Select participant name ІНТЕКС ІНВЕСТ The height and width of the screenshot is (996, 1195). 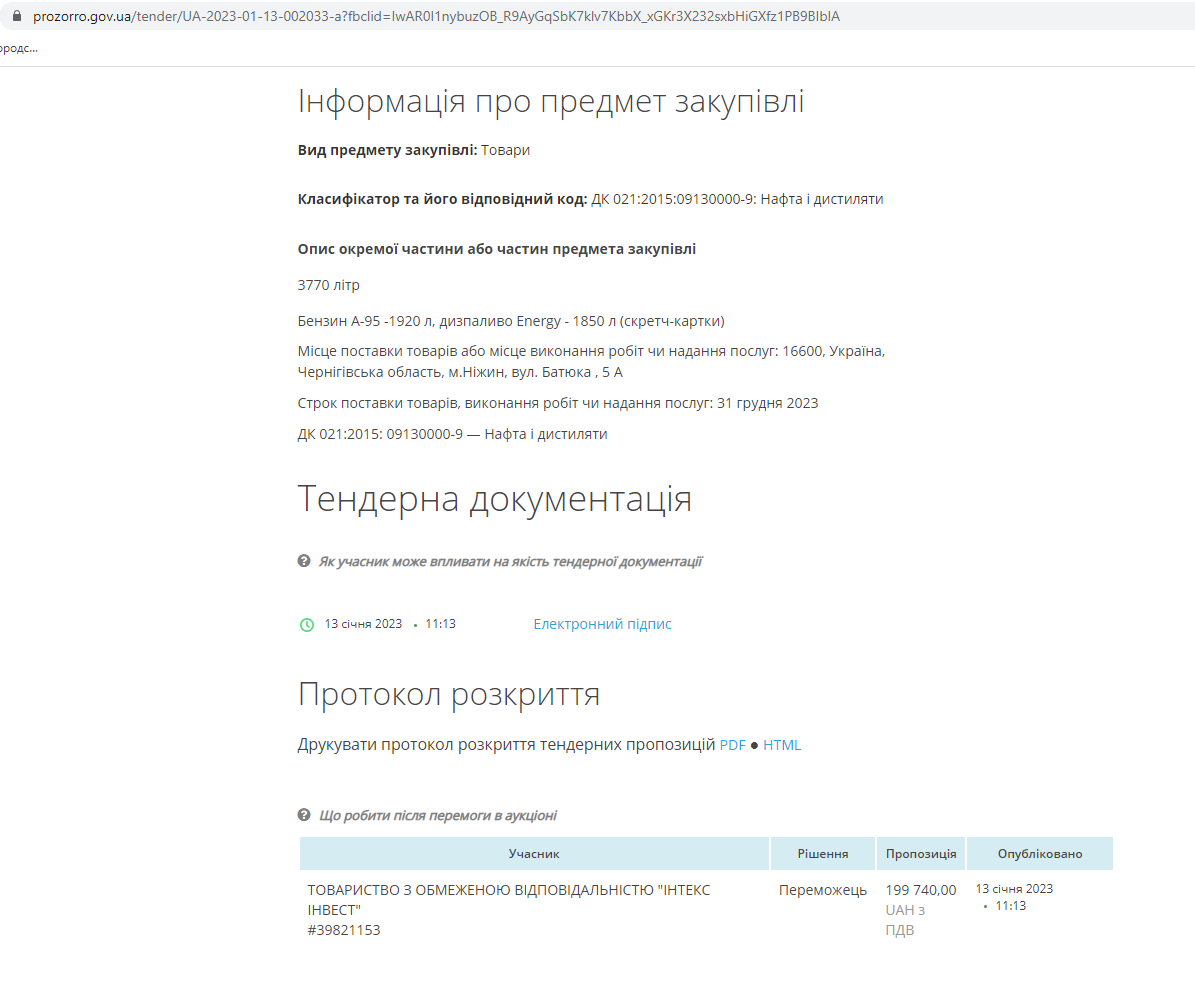508,899
